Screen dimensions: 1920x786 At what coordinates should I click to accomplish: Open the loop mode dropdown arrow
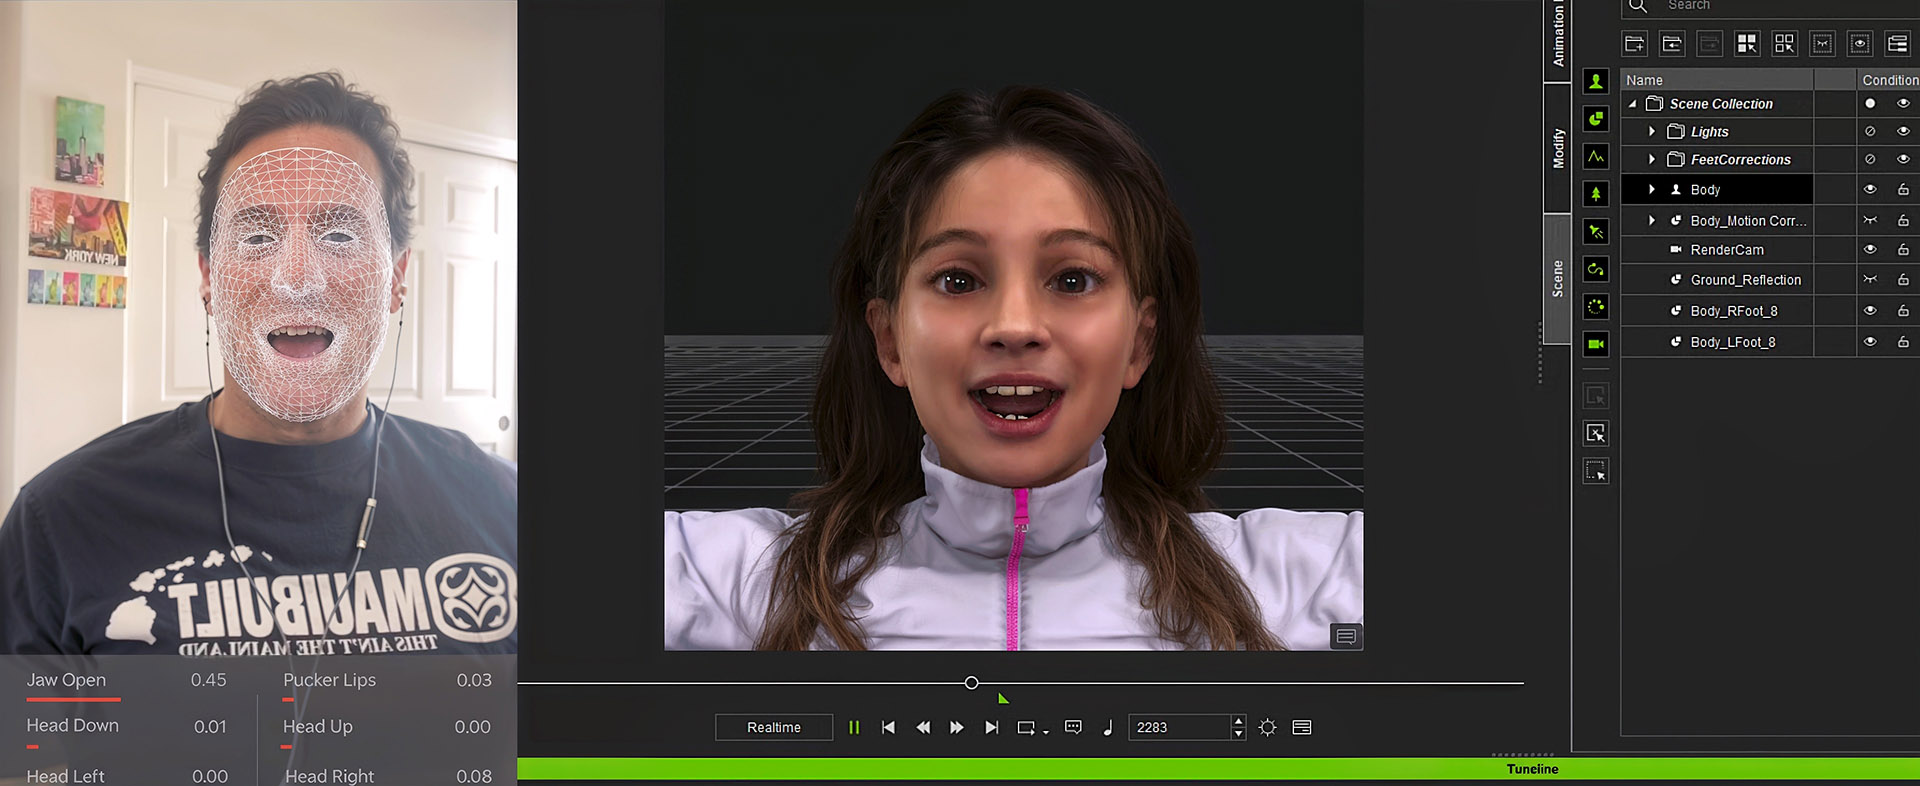click(x=1046, y=732)
